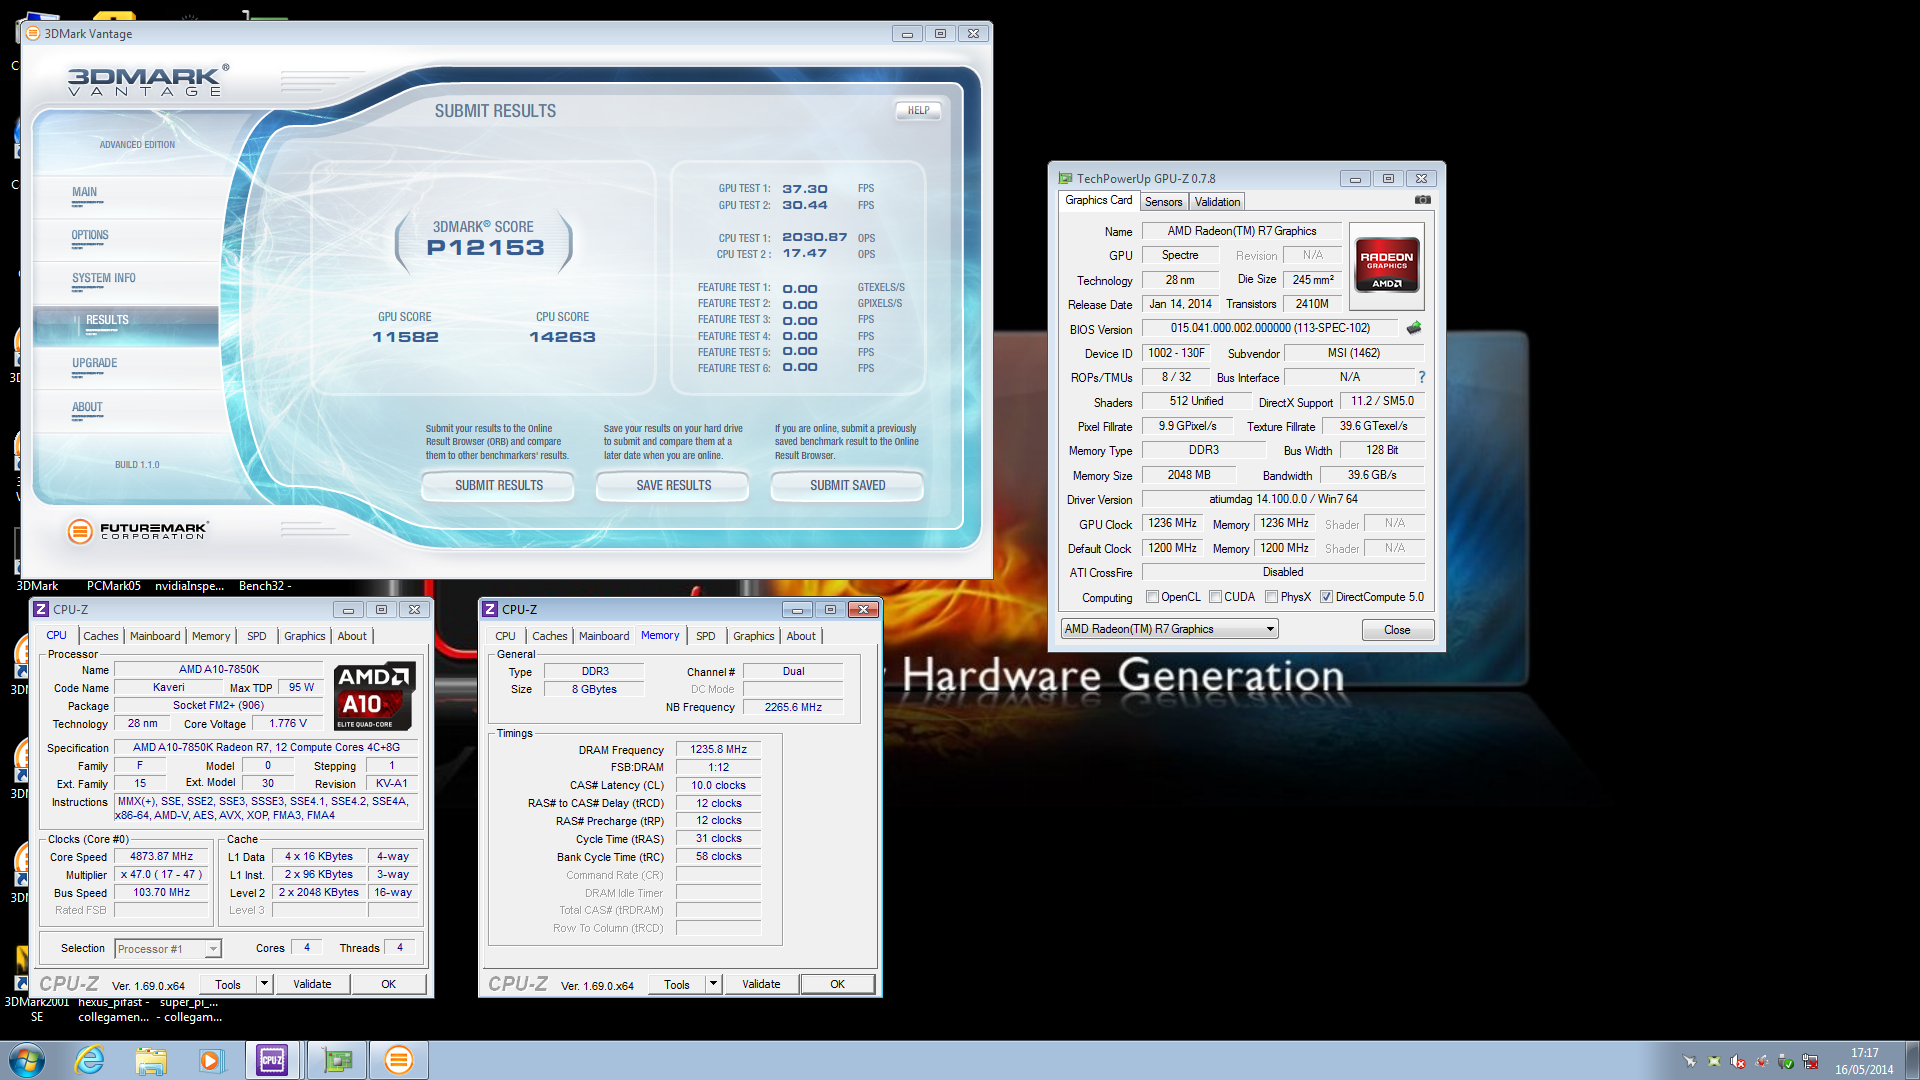Click the Futuremark Corporation logo
Viewport: 1920px width, 1080px height.
pyautogui.click(x=137, y=531)
